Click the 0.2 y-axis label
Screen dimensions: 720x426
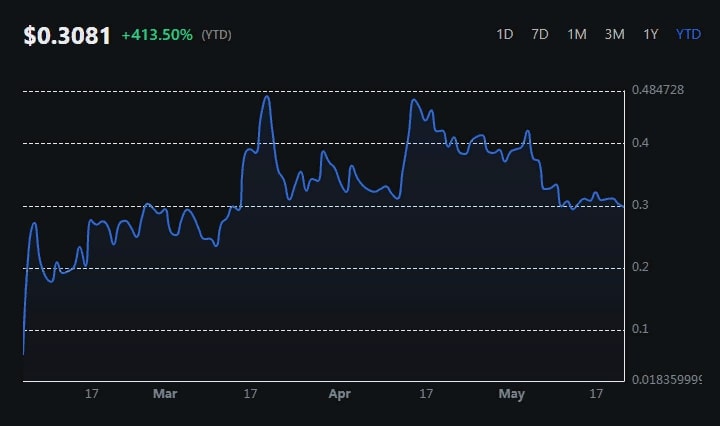point(640,267)
